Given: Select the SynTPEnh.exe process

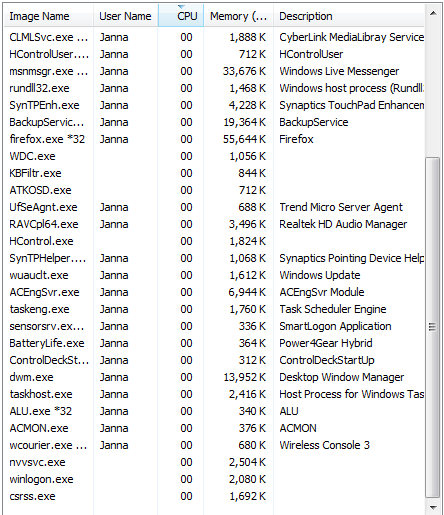Looking at the screenshot, I should (x=214, y=105).
